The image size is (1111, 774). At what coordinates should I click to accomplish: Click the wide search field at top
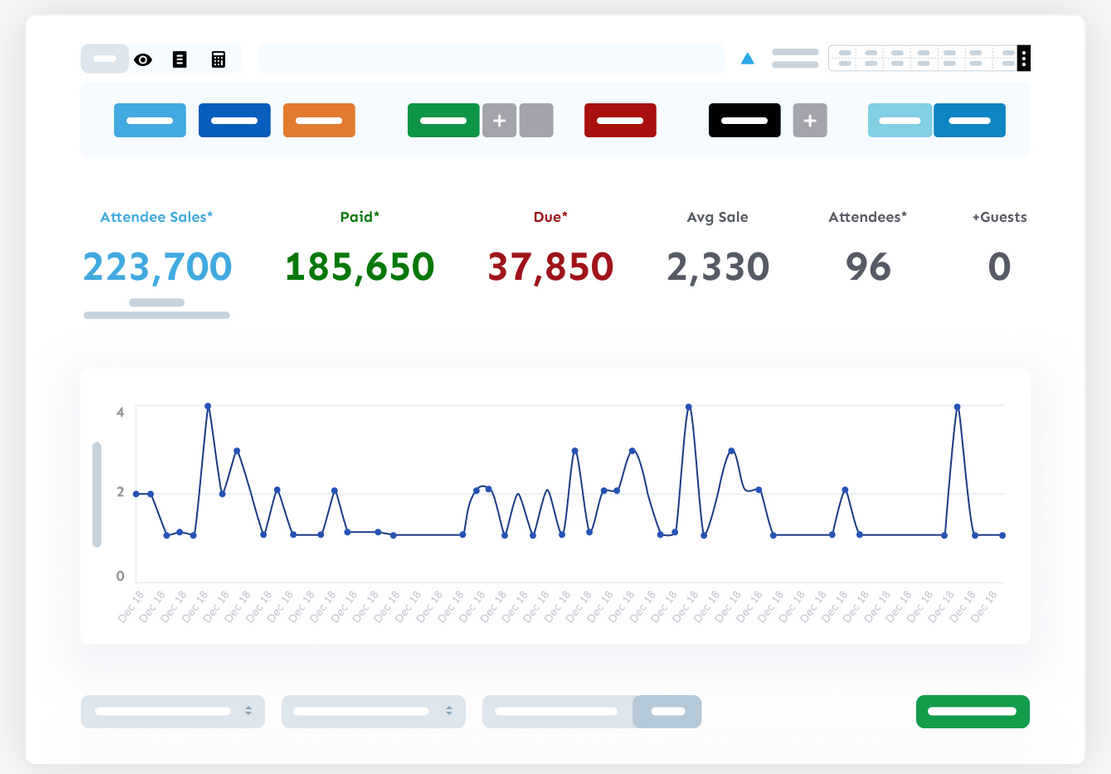coord(490,59)
